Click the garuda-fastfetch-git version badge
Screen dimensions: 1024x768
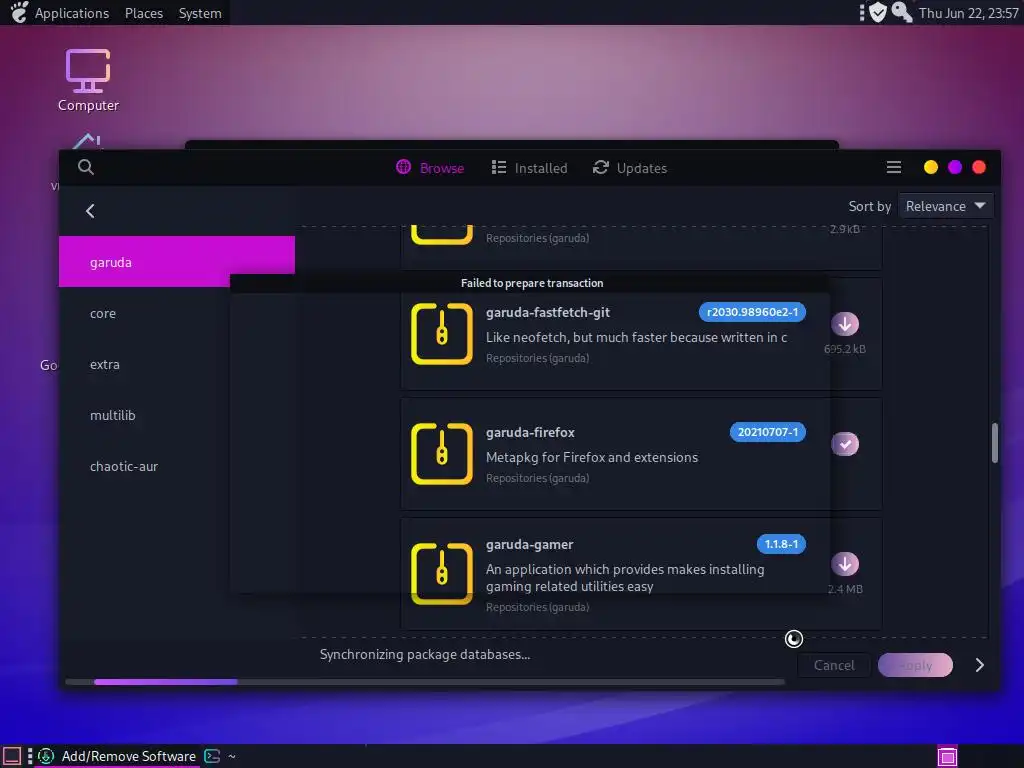[752, 312]
